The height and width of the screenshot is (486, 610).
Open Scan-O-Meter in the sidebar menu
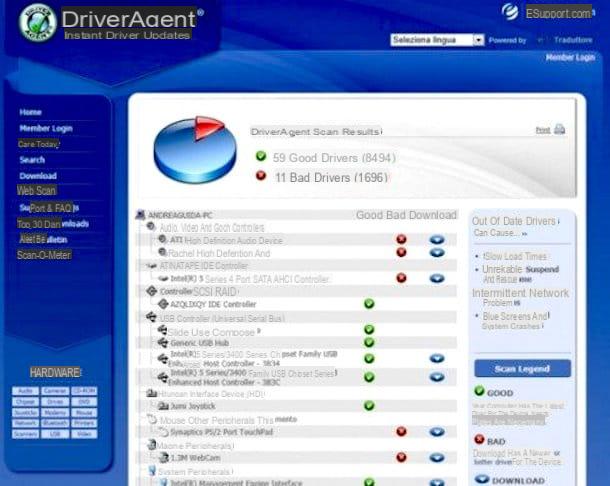44,255
